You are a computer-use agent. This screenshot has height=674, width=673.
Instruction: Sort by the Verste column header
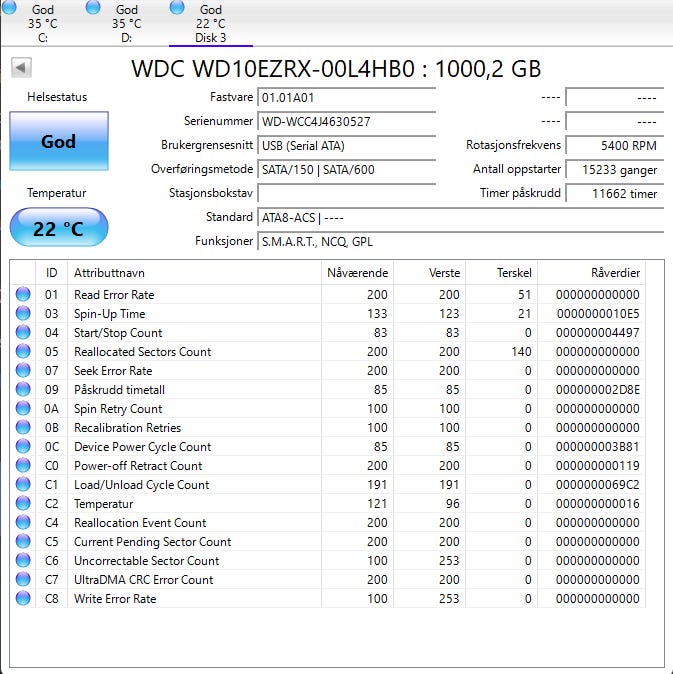(x=429, y=273)
